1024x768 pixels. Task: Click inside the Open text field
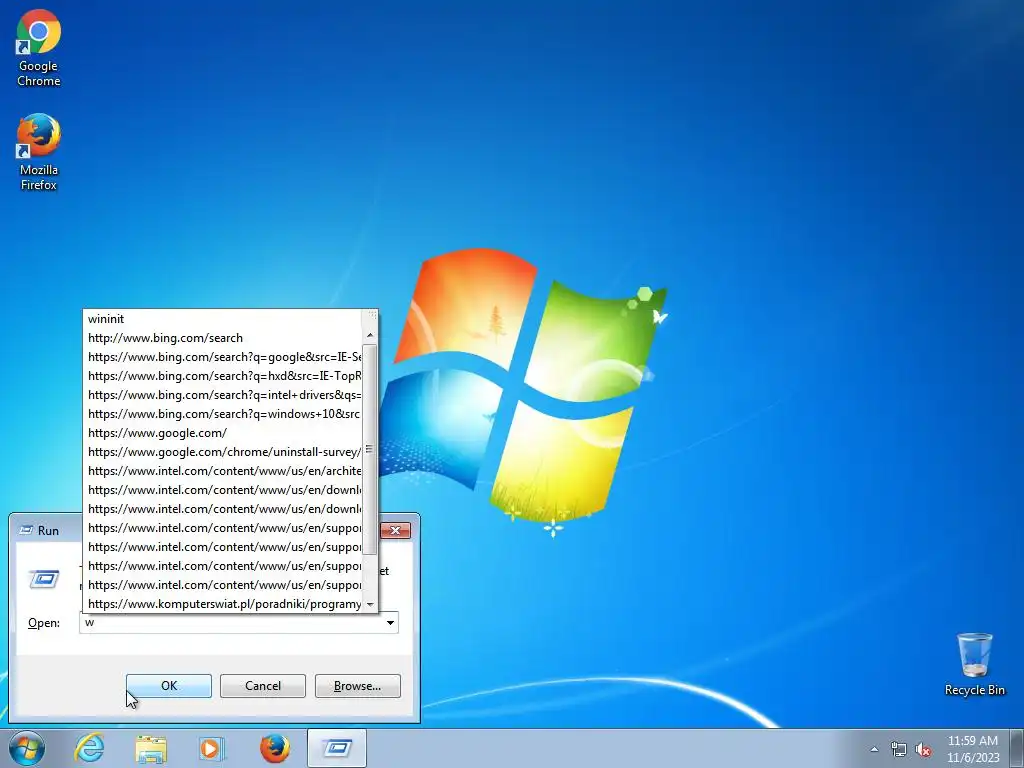click(x=232, y=622)
